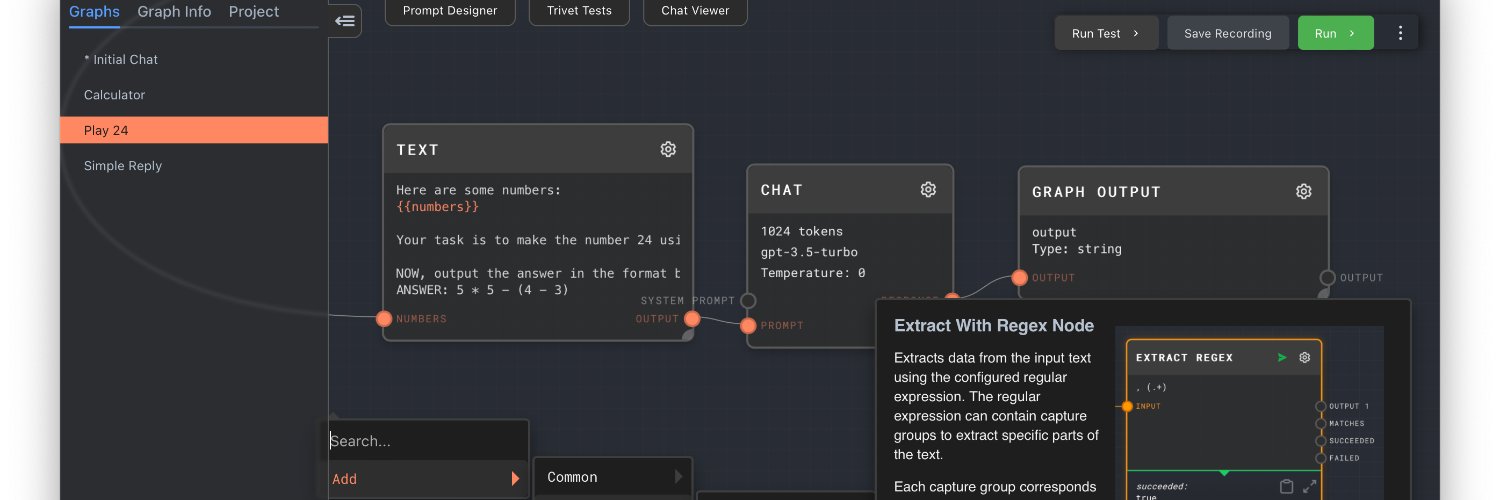Click resize handle on TEXT node corner

pos(688,336)
